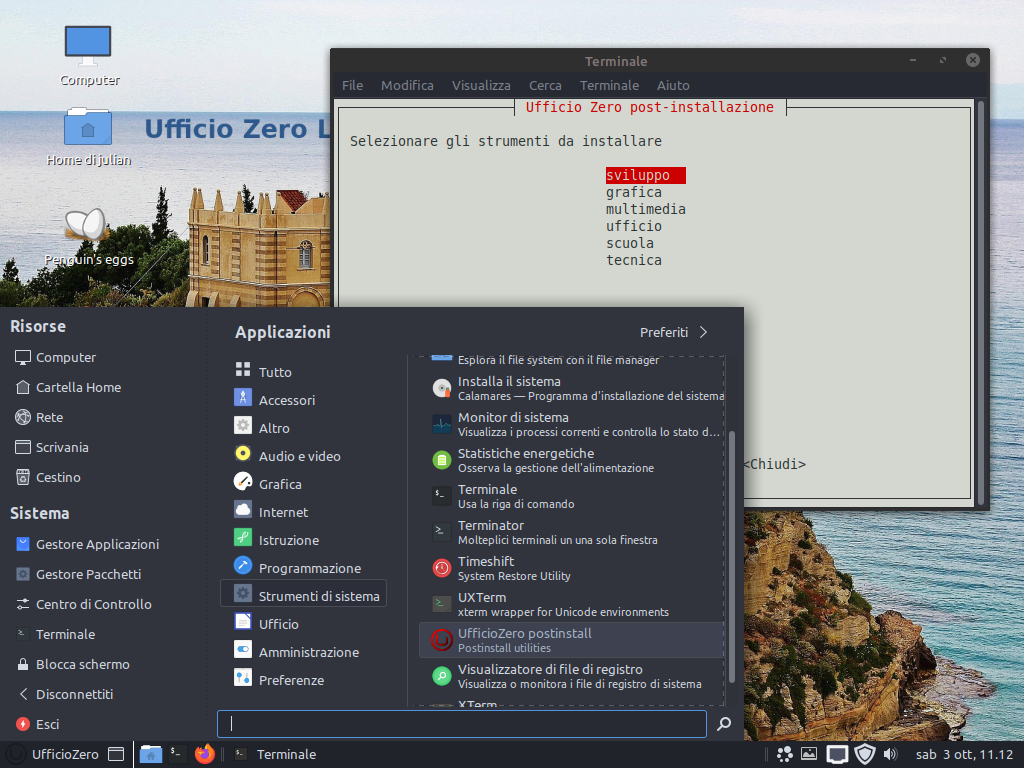This screenshot has width=1024, height=768.
Task: Click Disconnettiti
Action: pos(65,694)
